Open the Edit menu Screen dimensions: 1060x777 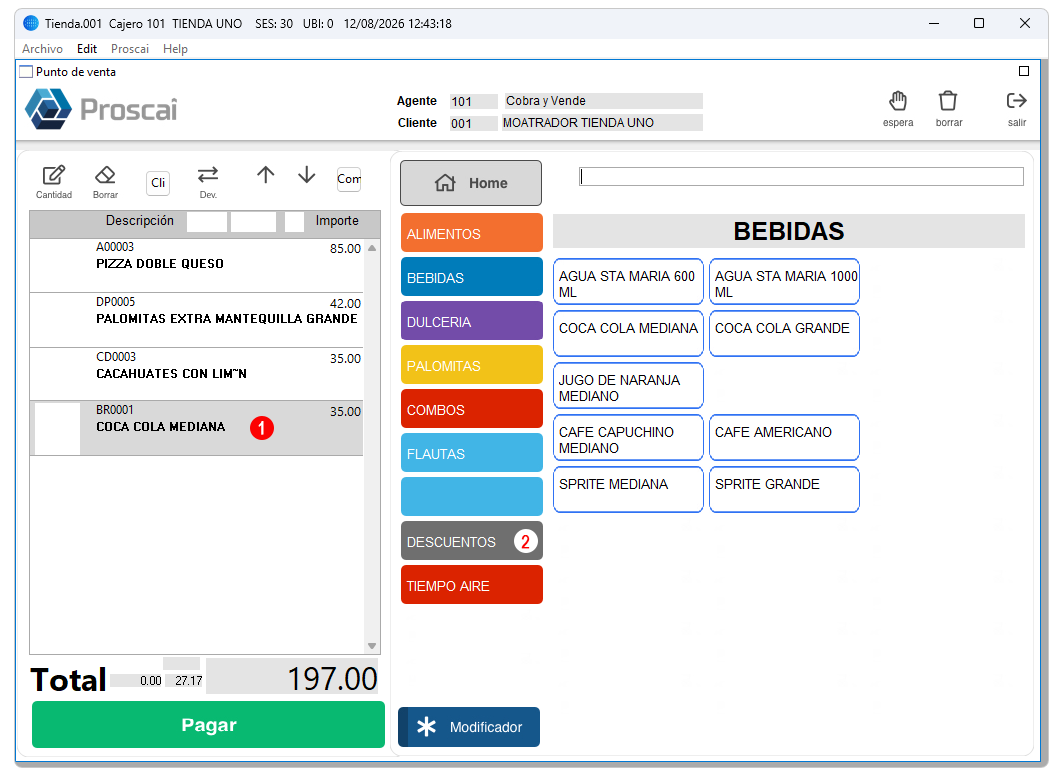pyautogui.click(x=87, y=49)
